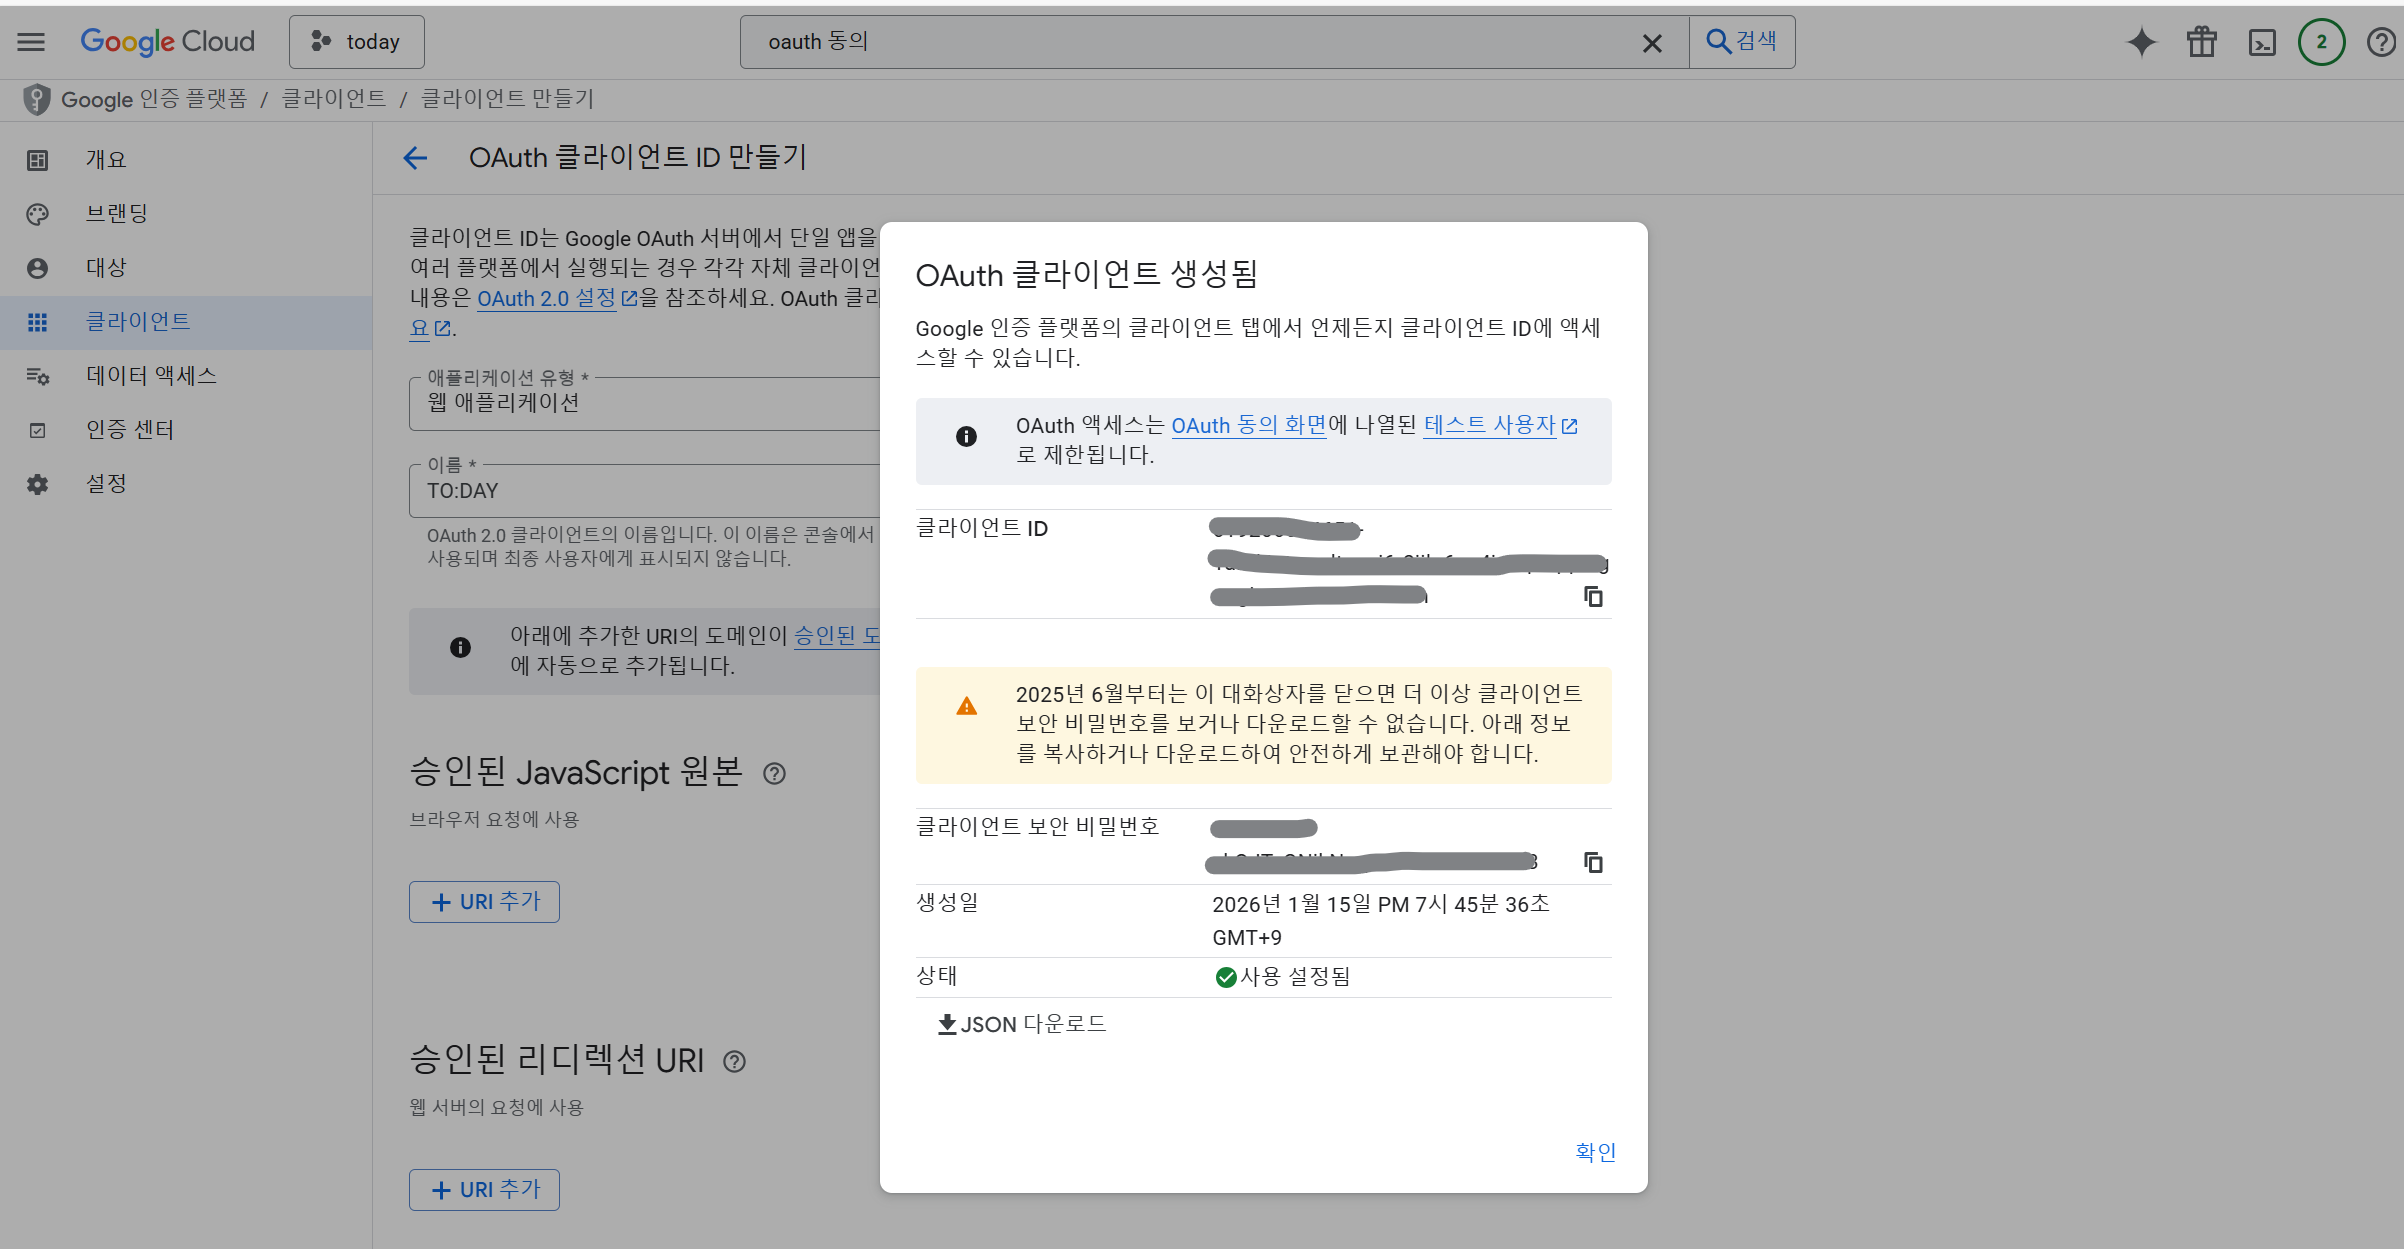Activate the Cloud Shell terminal icon

point(2262,42)
